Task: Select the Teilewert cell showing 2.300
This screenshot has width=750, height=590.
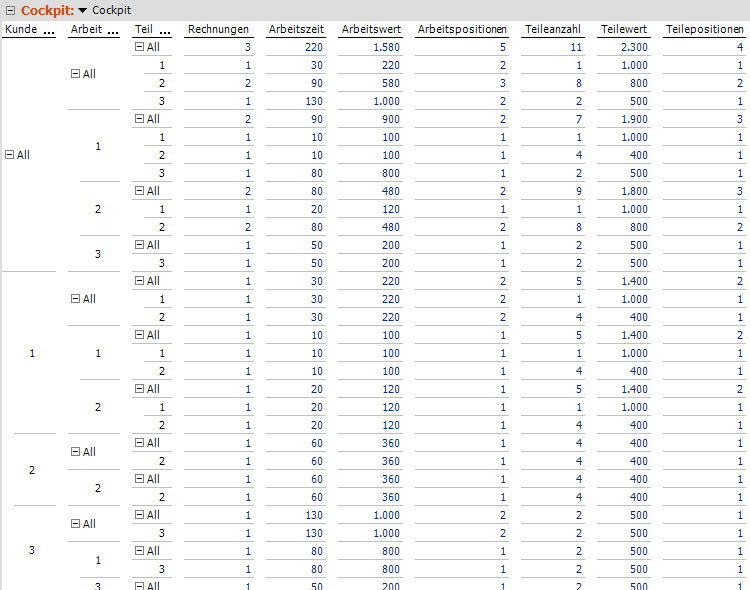Action: (628, 47)
